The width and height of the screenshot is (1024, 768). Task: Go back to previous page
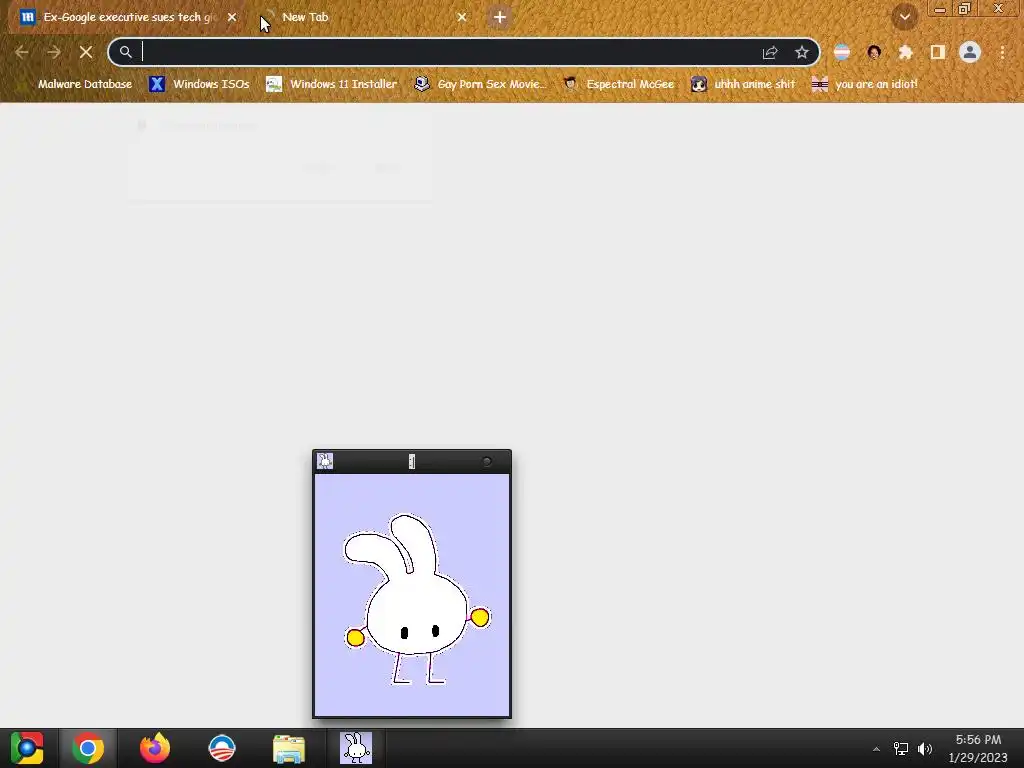22,52
